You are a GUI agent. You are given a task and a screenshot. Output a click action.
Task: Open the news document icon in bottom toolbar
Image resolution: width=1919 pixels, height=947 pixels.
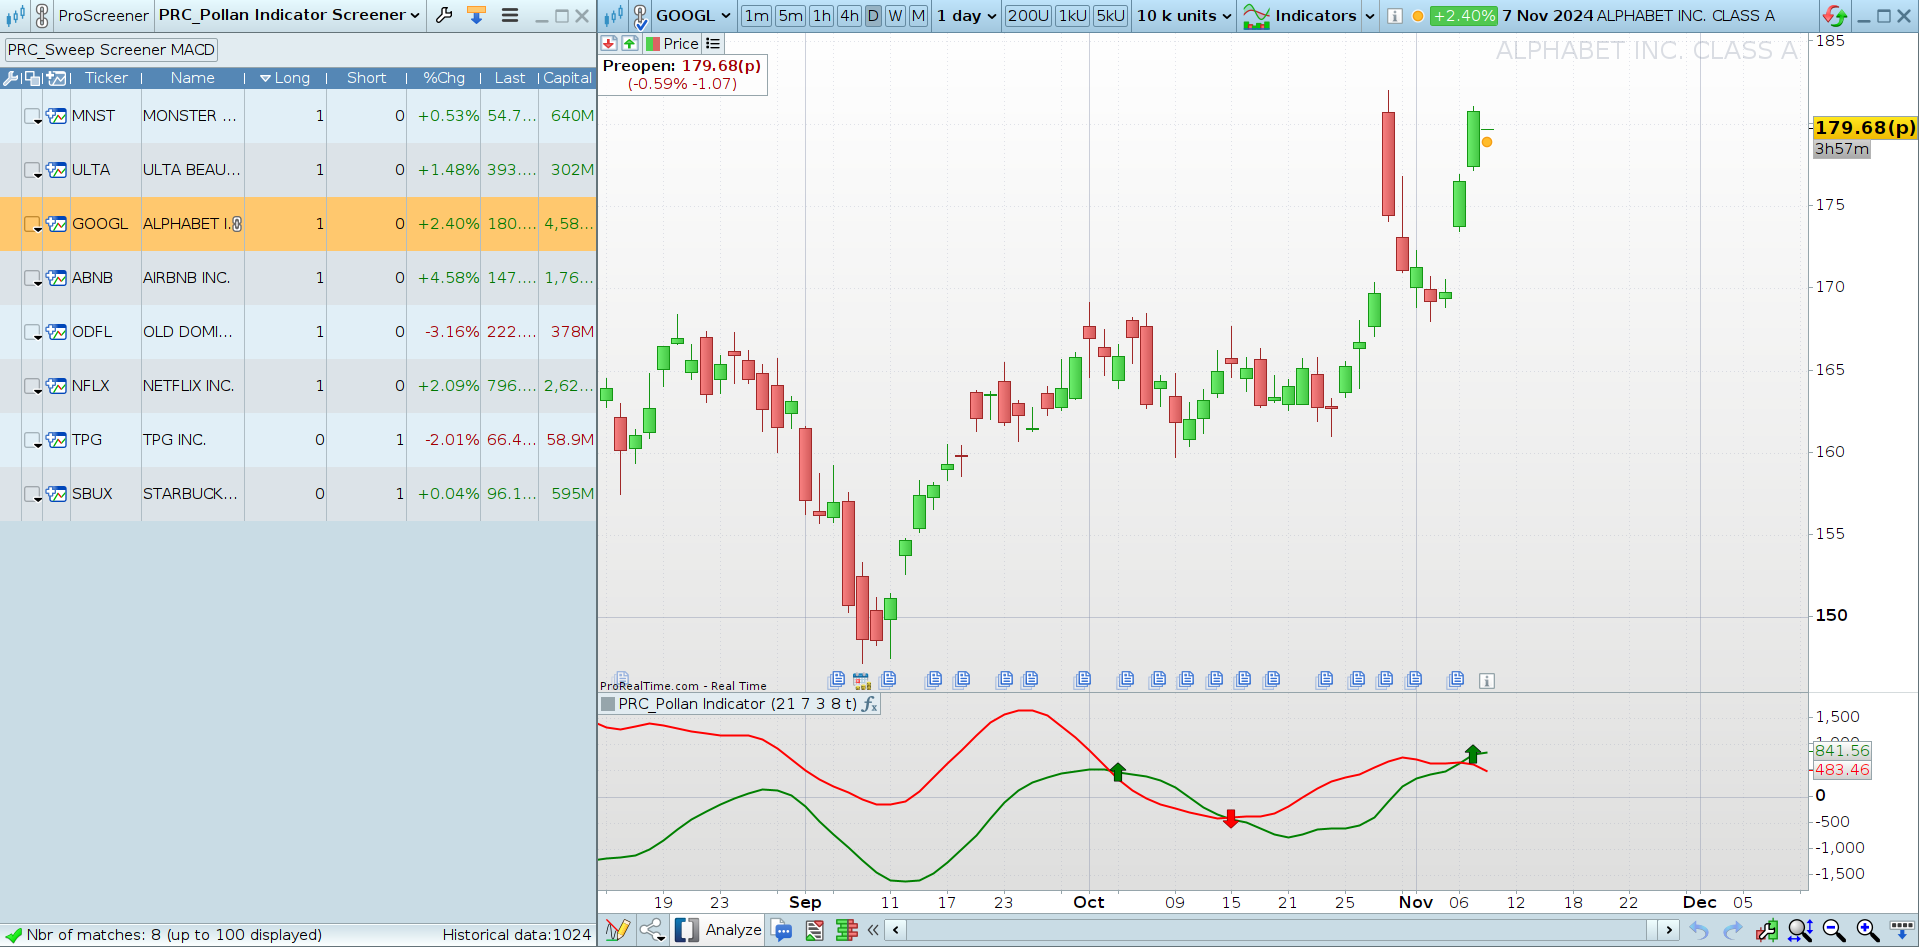(x=815, y=930)
